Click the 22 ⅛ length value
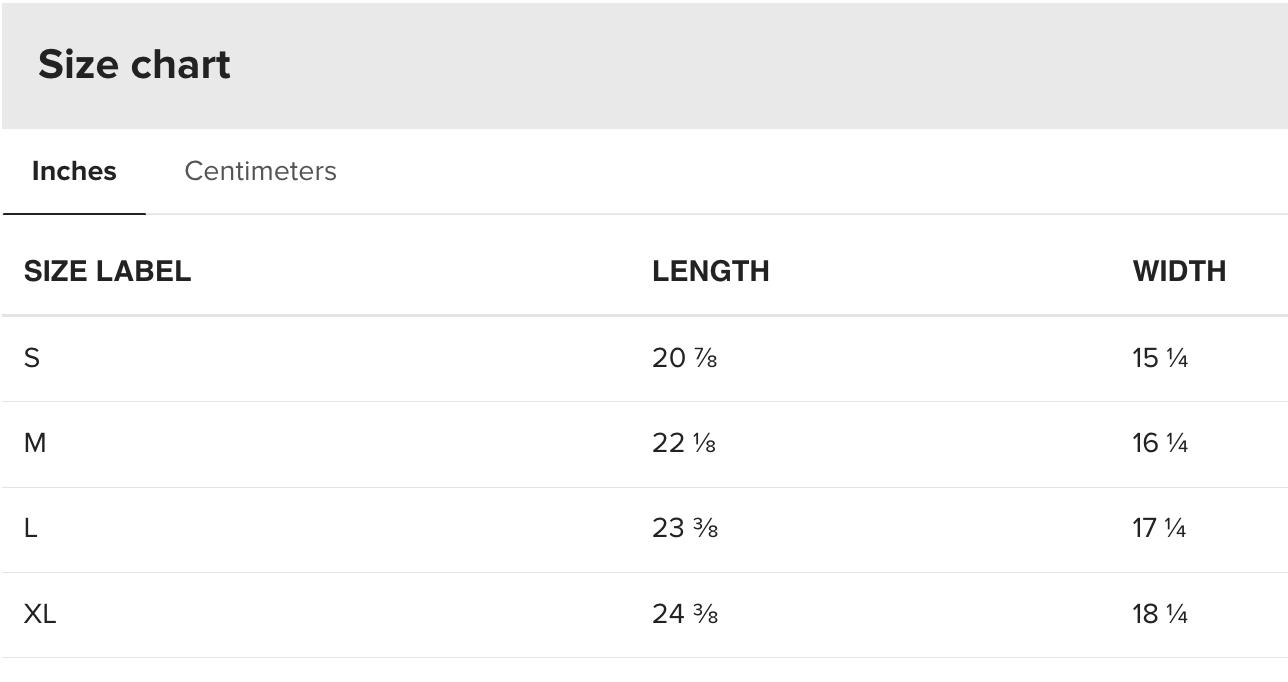1288x682 pixels. (684, 443)
